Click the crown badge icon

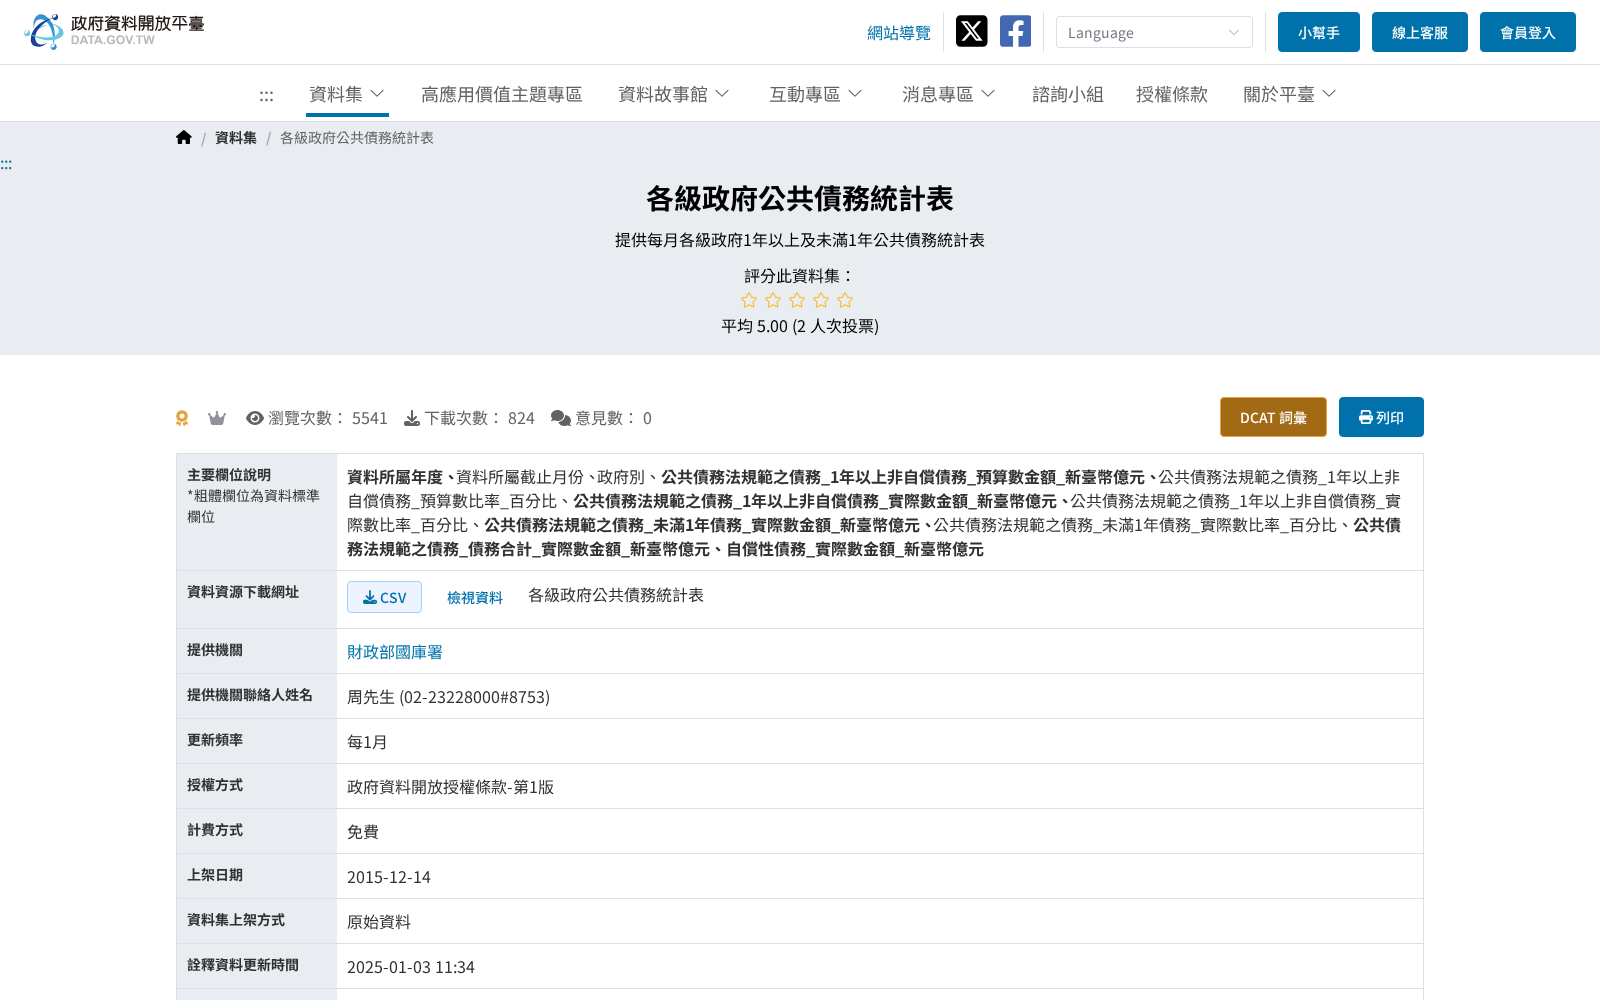click(x=217, y=418)
